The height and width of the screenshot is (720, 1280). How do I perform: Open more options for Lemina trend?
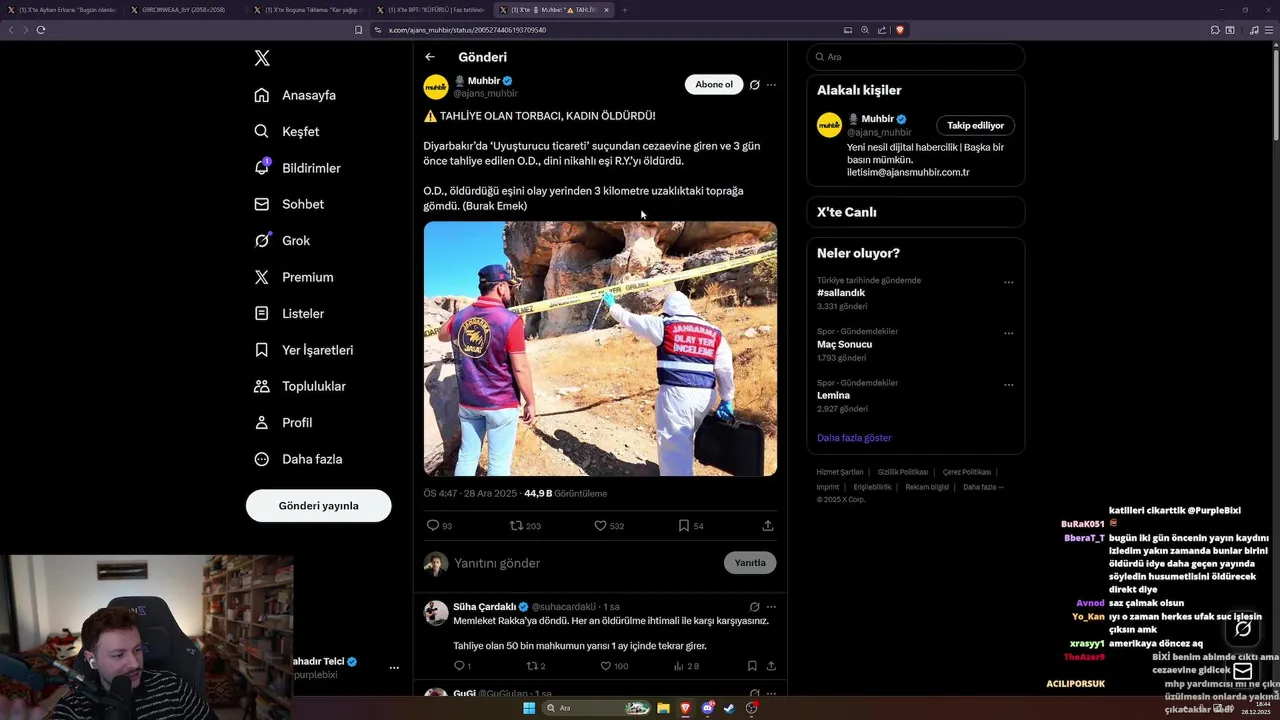pos(1008,384)
